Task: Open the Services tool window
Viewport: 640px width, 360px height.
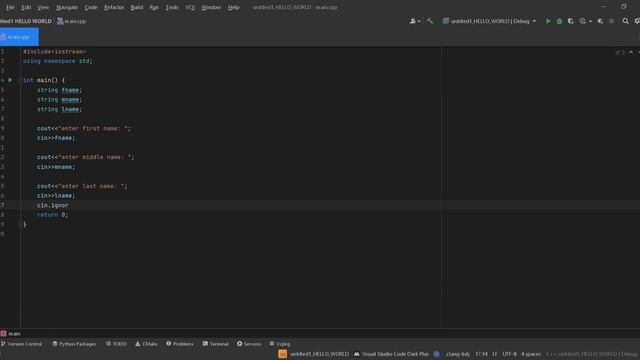Action: click(249, 344)
